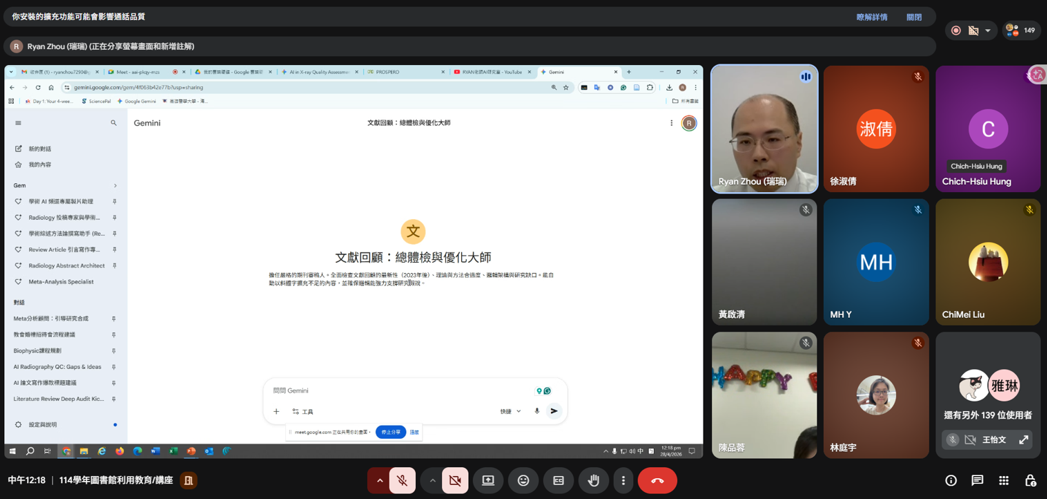This screenshot has width=1047, height=499.
Task: Start 新的對話 in Gemini sidebar
Action: (x=39, y=148)
